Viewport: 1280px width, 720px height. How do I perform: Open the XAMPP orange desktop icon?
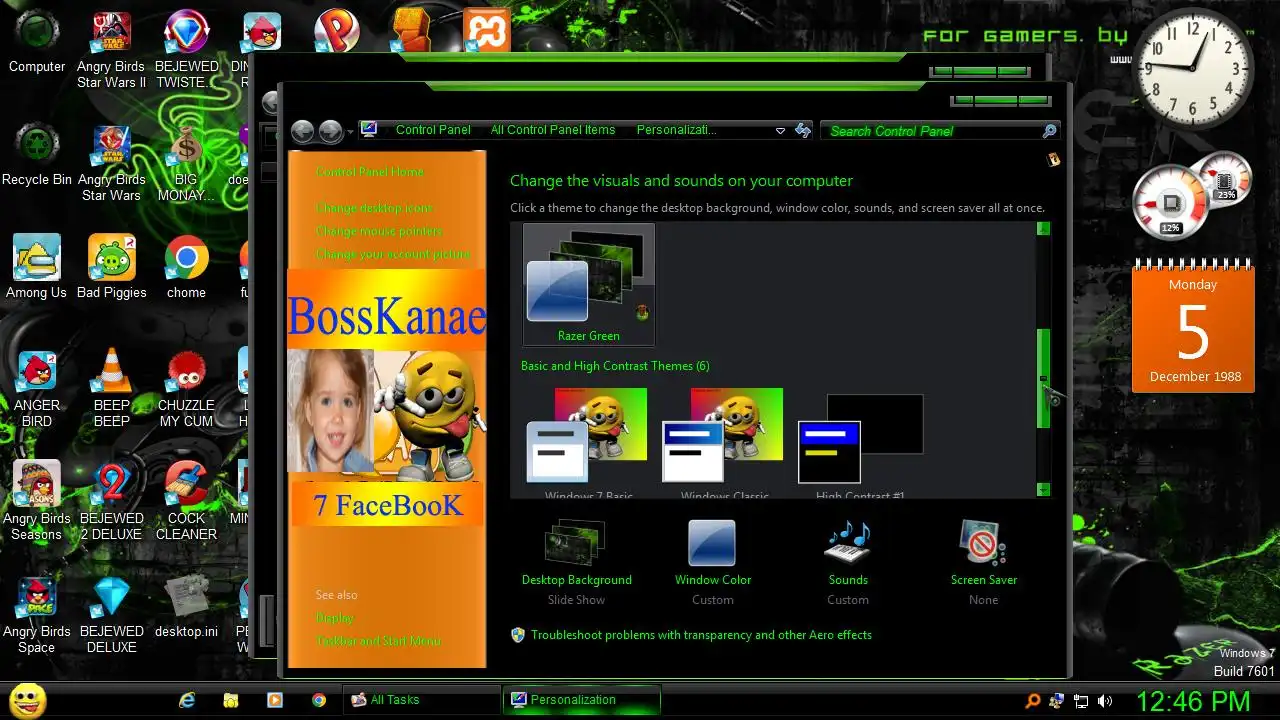coord(487,30)
